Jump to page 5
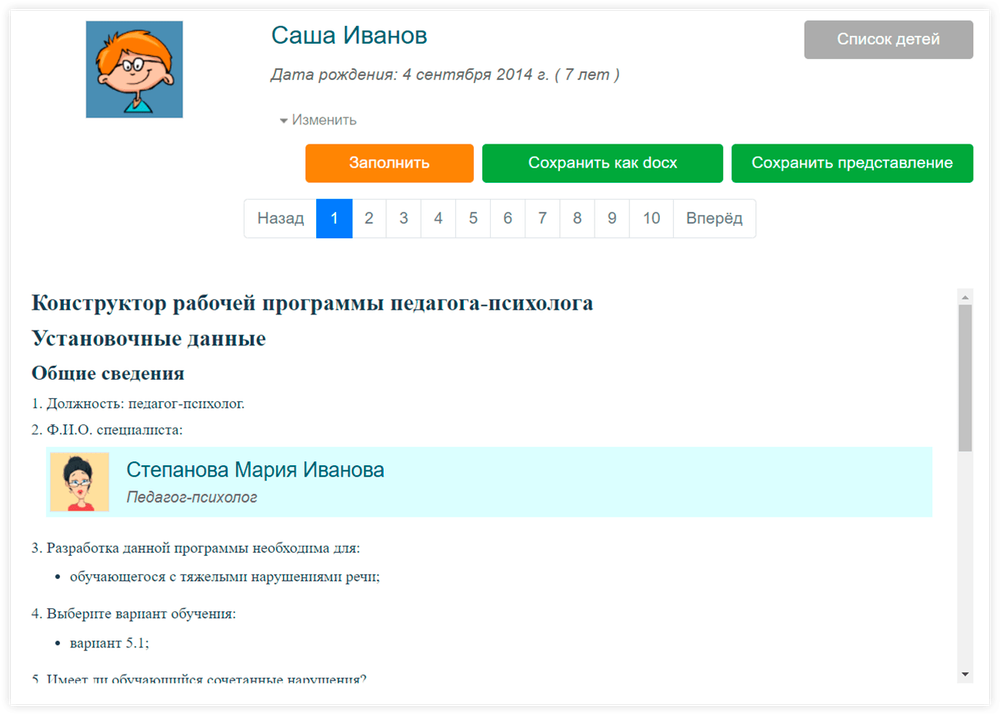 pos(473,218)
